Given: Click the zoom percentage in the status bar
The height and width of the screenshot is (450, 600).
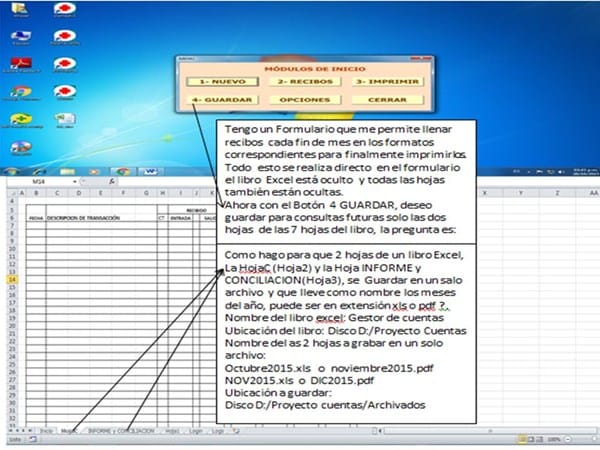Looking at the screenshot, I should click(x=554, y=439).
